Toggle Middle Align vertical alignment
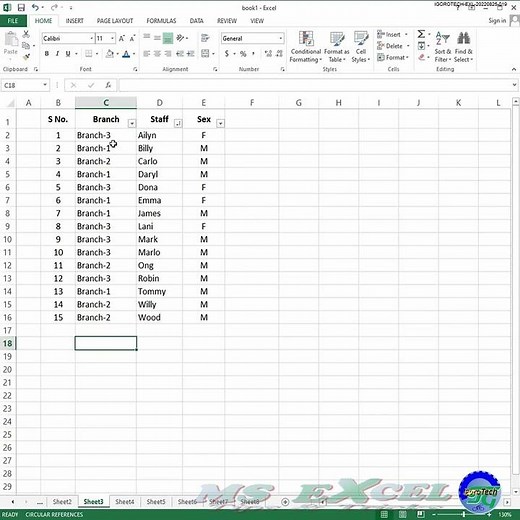The image size is (520, 520). 157,38
